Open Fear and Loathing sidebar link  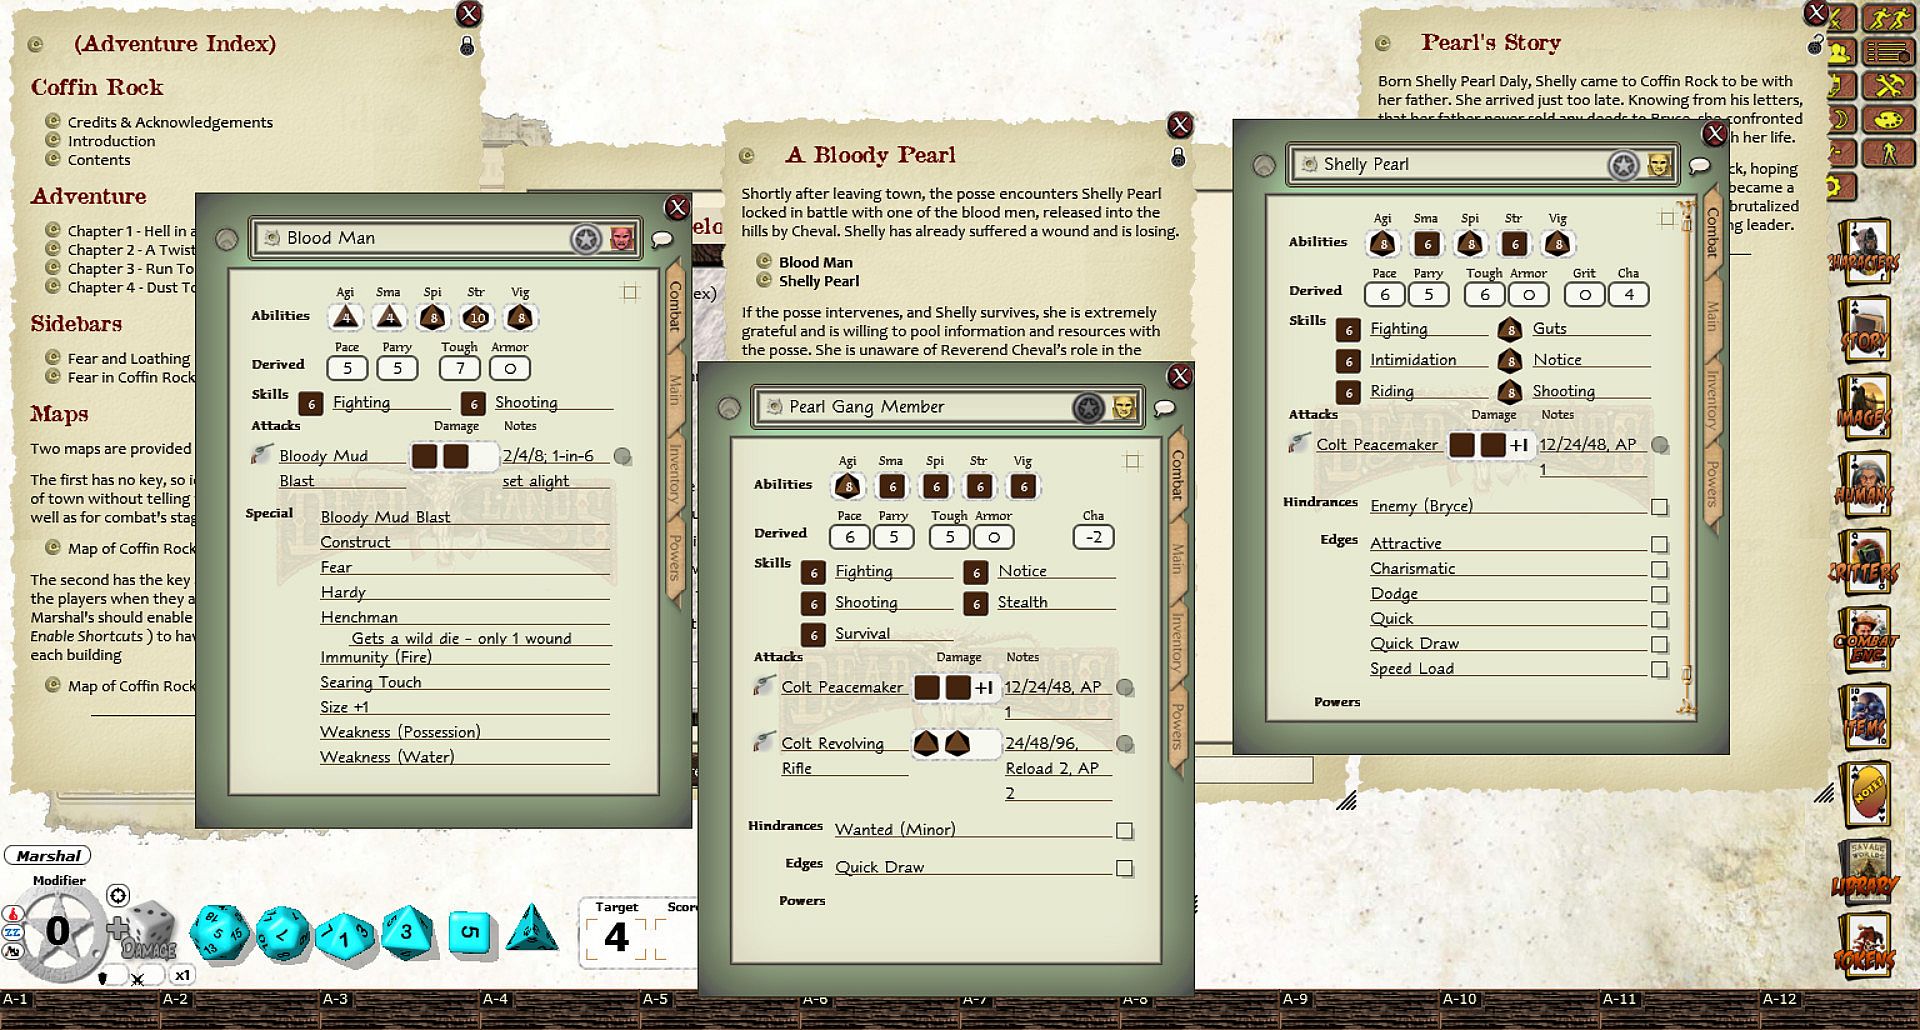point(129,358)
